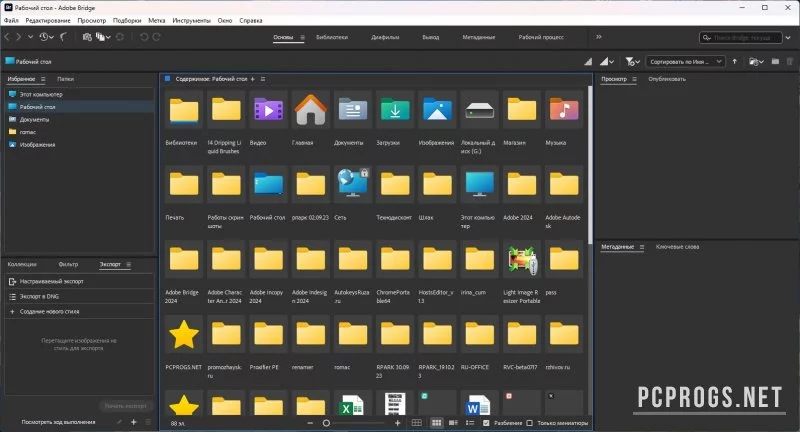Image resolution: width=800 pixels, height=432 pixels.
Task: Open recent folder dropdown icon
Action: coord(756,62)
